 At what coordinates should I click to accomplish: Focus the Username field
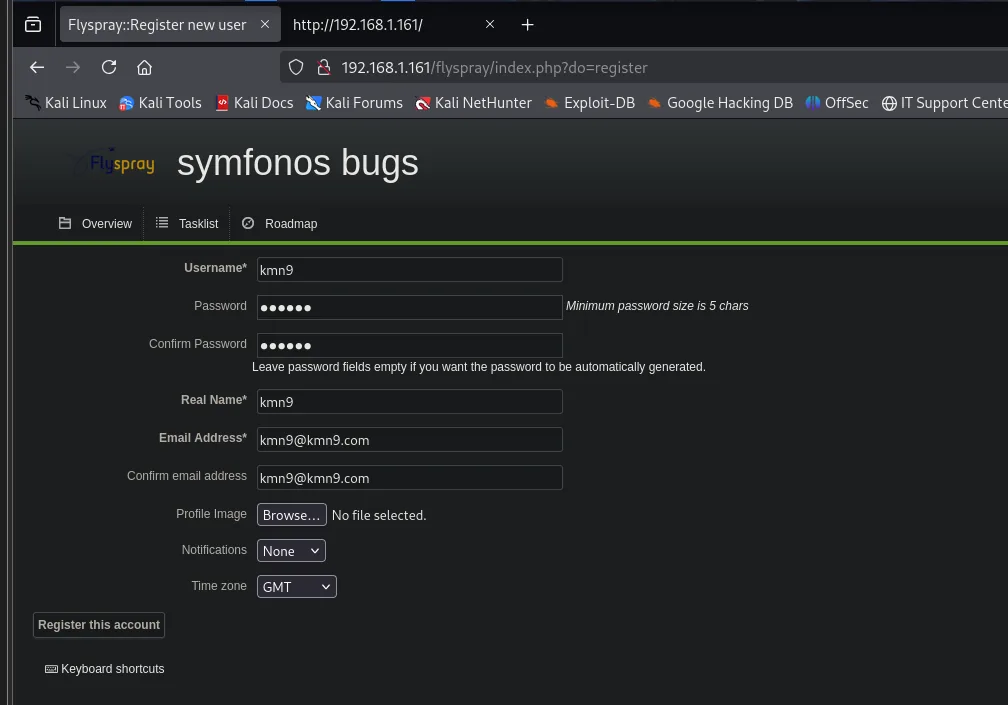(x=410, y=270)
